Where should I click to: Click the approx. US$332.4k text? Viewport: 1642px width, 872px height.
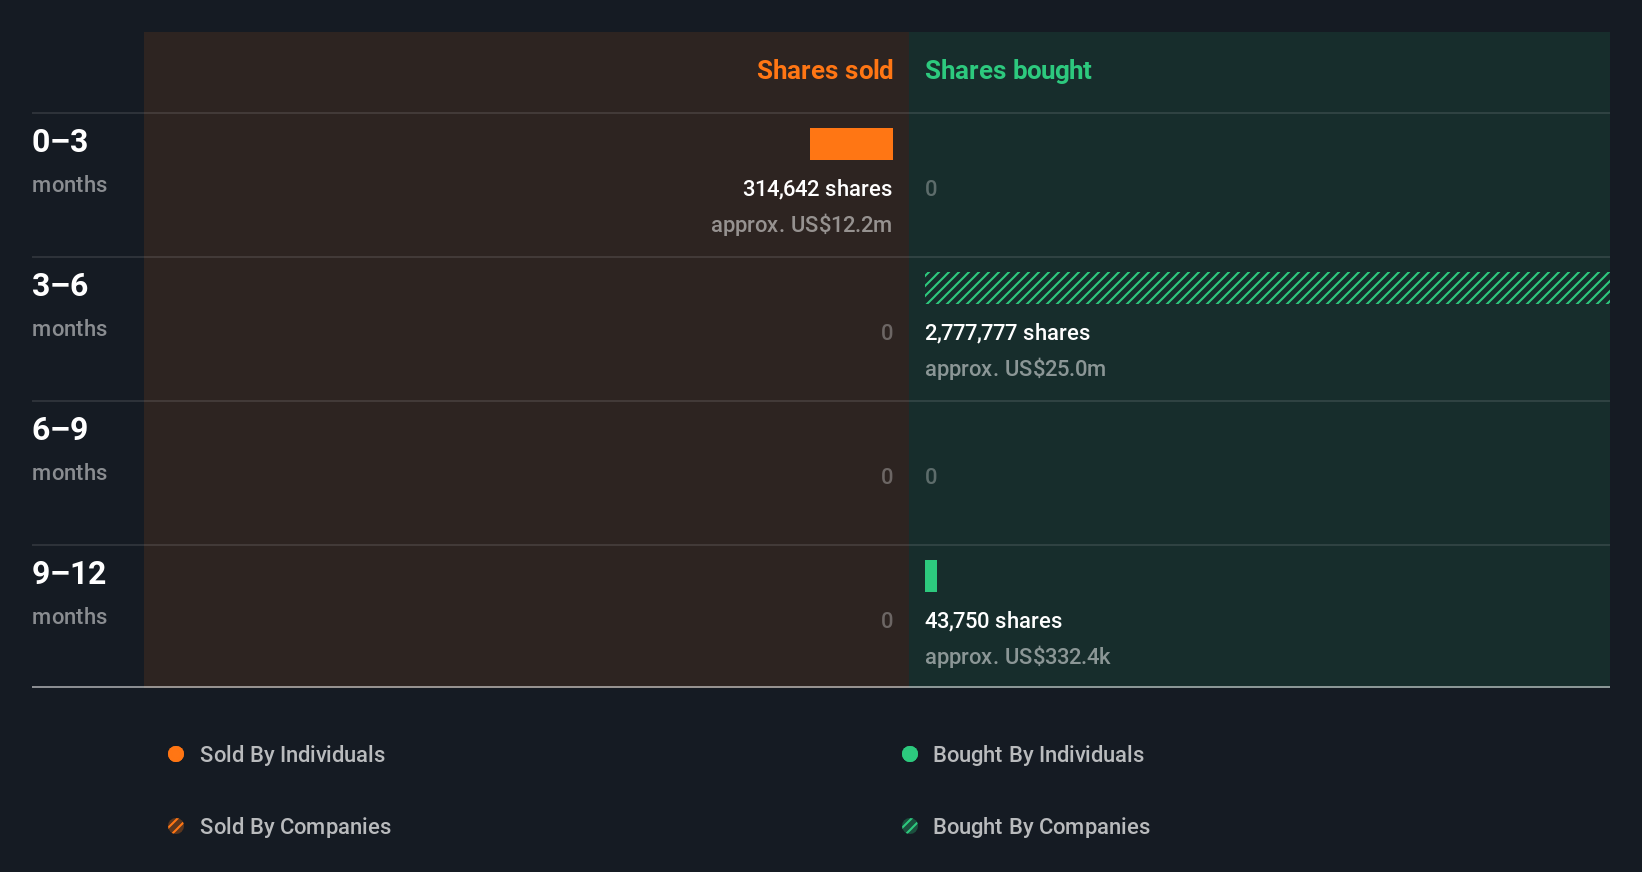1017,656
